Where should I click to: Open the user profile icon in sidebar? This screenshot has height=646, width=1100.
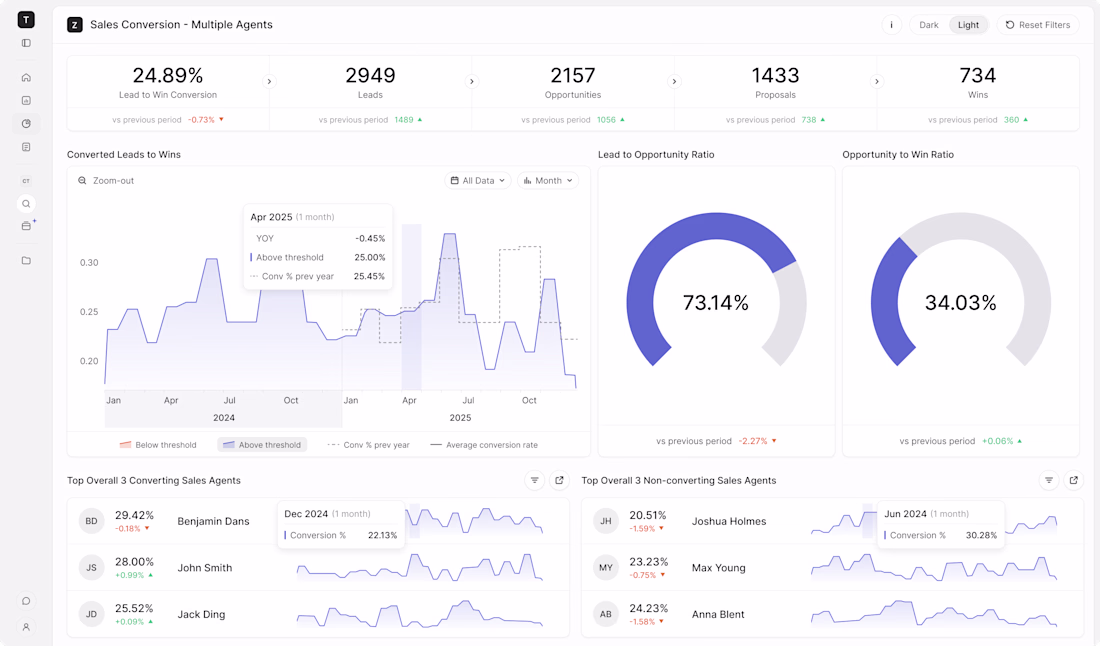pyautogui.click(x=26, y=627)
